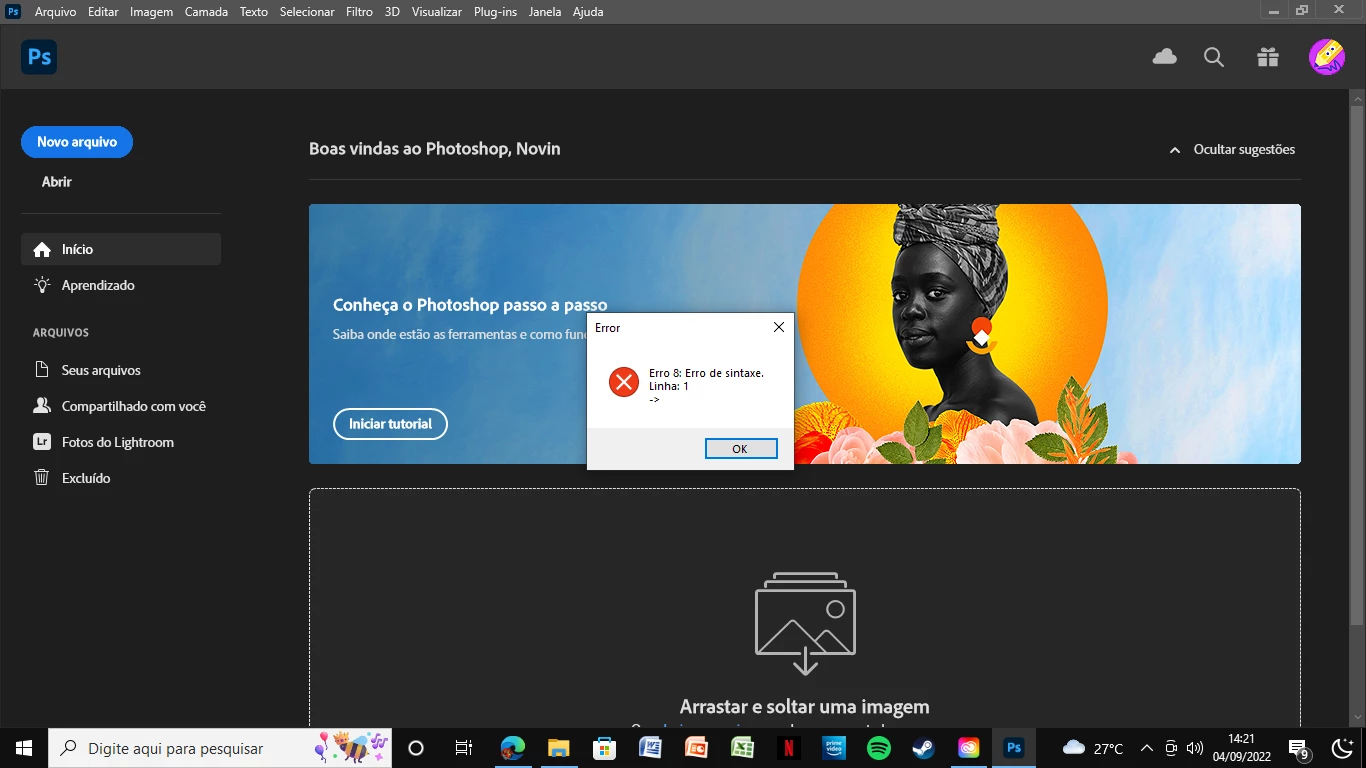Viewport: 1366px width, 768px height.
Task: Close the Error dialog with X
Action: [779, 327]
